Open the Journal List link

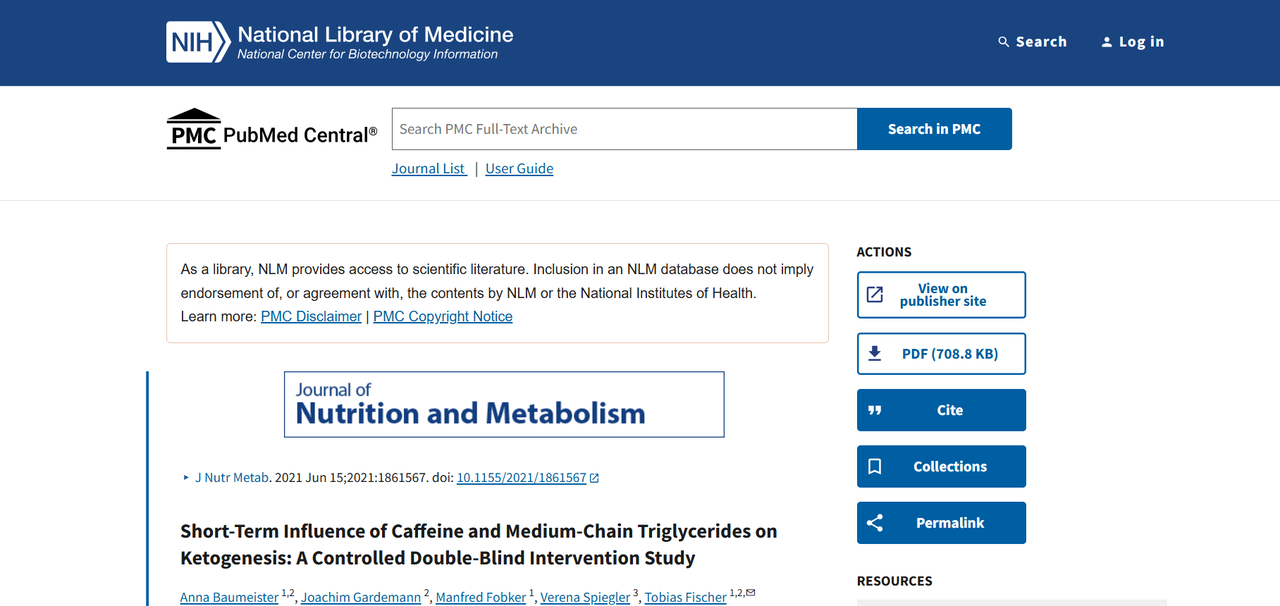pyautogui.click(x=428, y=169)
